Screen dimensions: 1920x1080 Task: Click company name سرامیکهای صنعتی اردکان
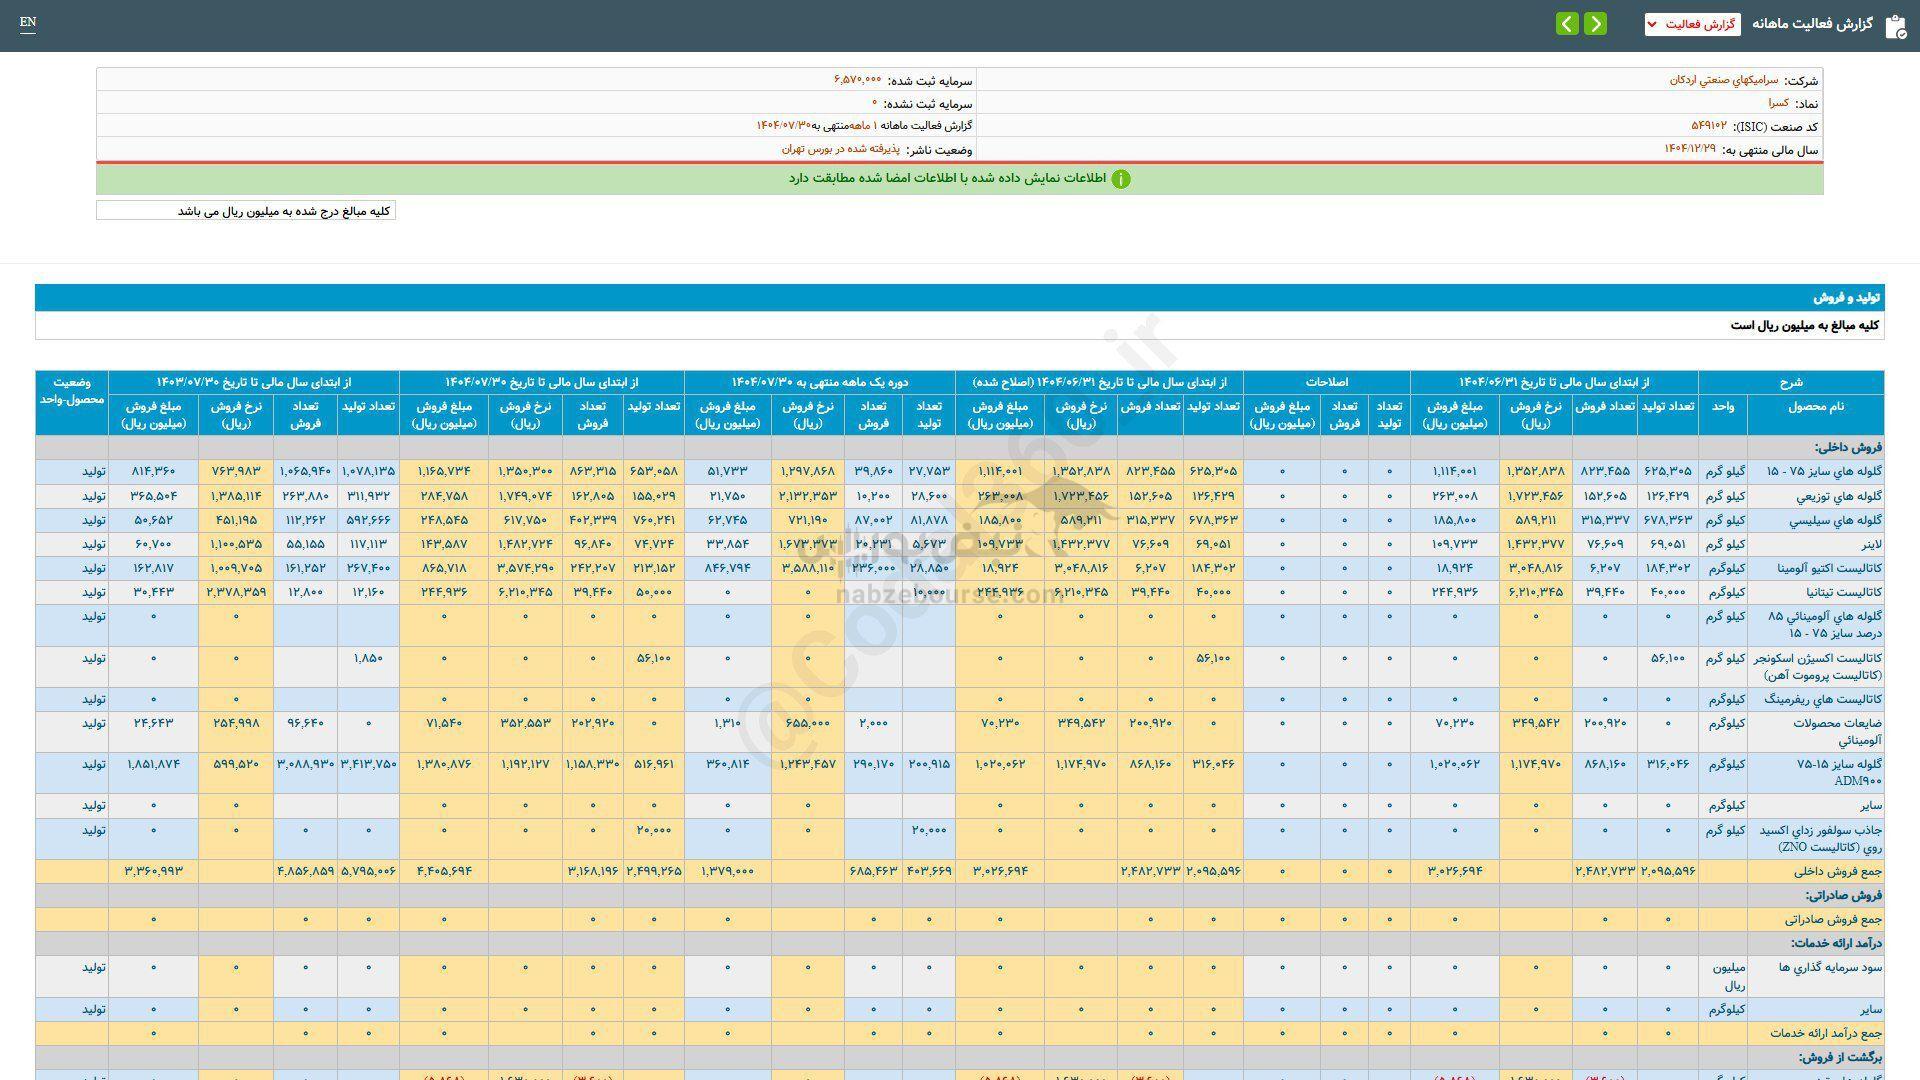pyautogui.click(x=1723, y=80)
